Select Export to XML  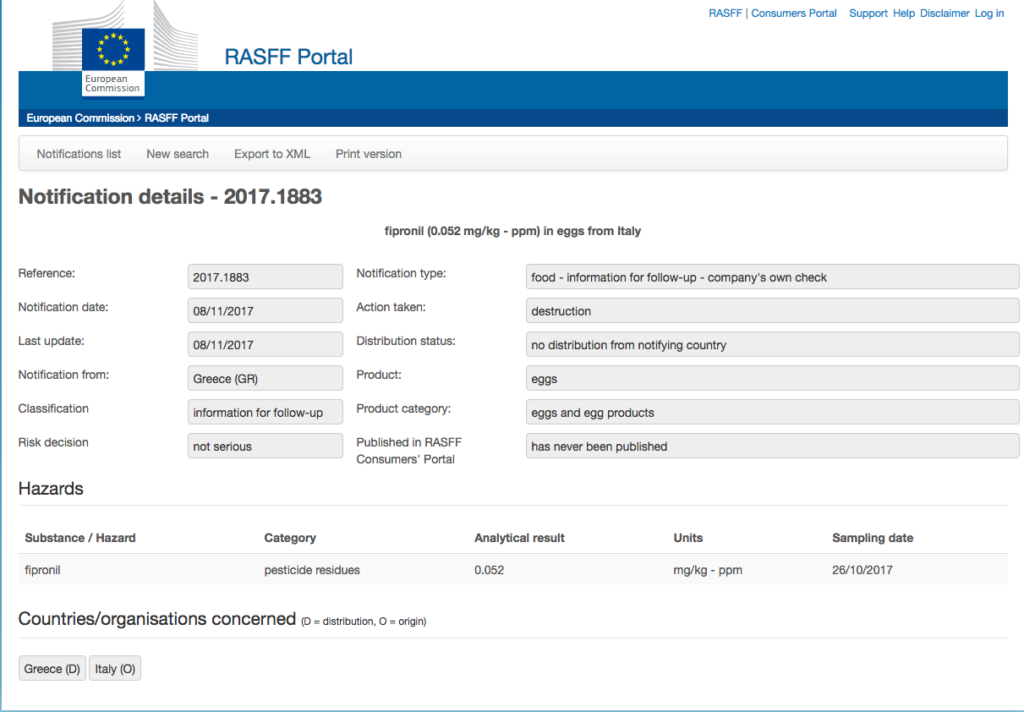pyautogui.click(x=272, y=154)
